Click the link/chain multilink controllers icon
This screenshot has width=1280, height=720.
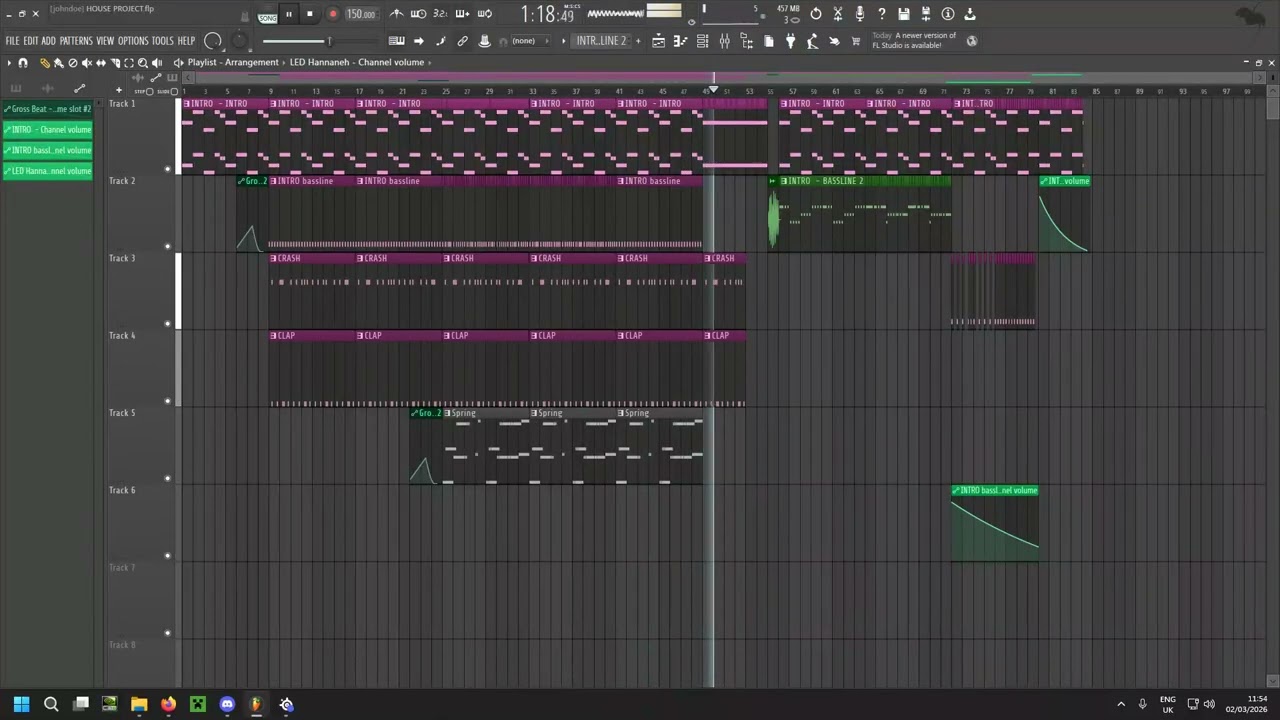[x=462, y=41]
